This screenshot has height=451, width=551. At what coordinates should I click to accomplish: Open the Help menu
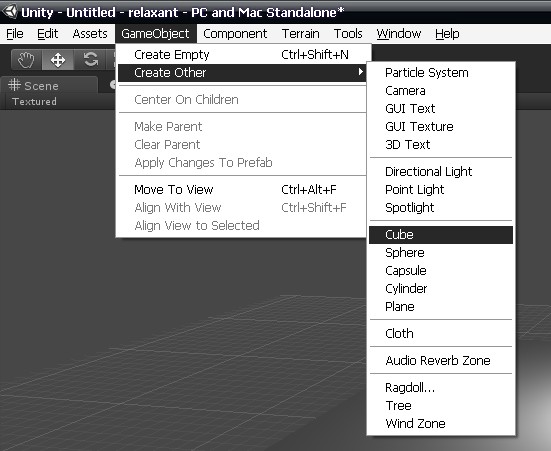click(x=447, y=34)
